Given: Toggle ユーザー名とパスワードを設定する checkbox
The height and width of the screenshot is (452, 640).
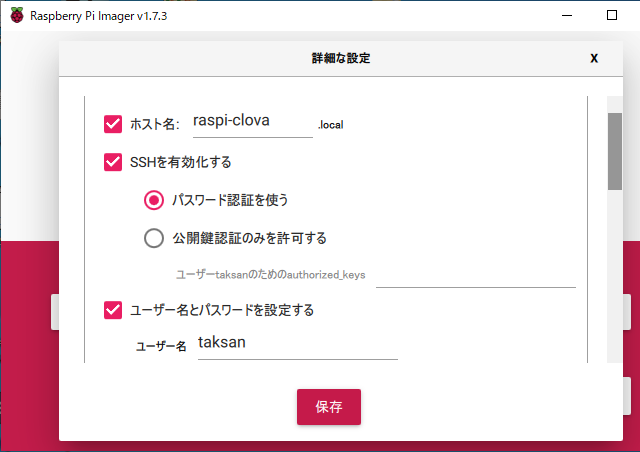Looking at the screenshot, I should [x=113, y=310].
